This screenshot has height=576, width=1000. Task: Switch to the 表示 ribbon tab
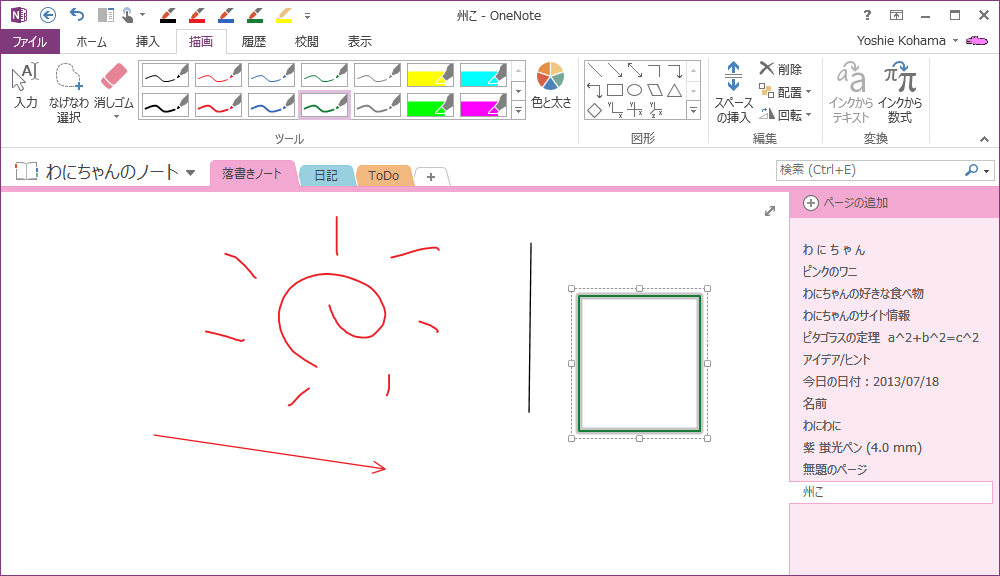[x=359, y=41]
